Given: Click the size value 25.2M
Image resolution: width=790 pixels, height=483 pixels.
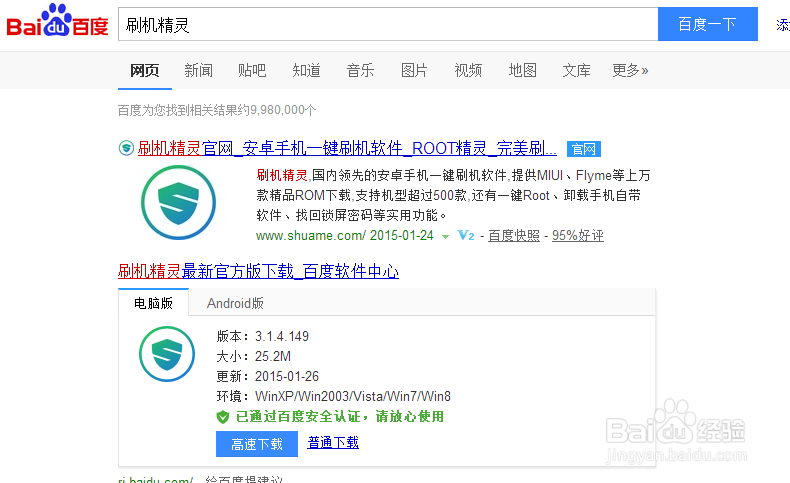Looking at the screenshot, I should point(273,357).
